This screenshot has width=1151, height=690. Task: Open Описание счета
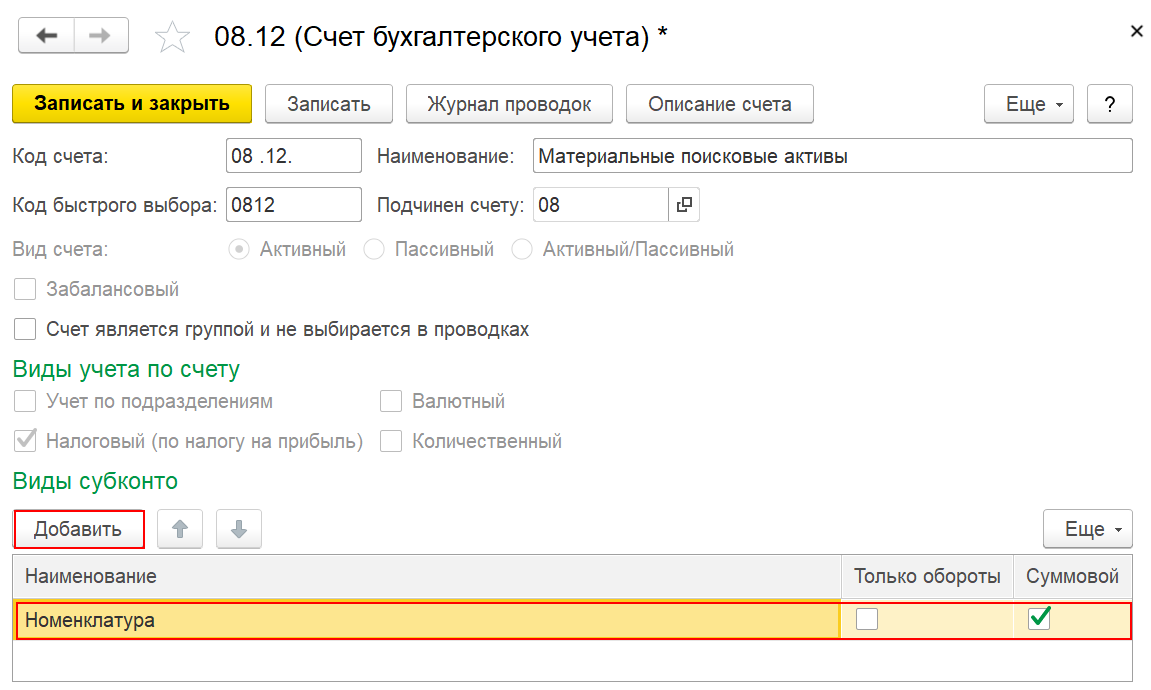click(x=719, y=104)
